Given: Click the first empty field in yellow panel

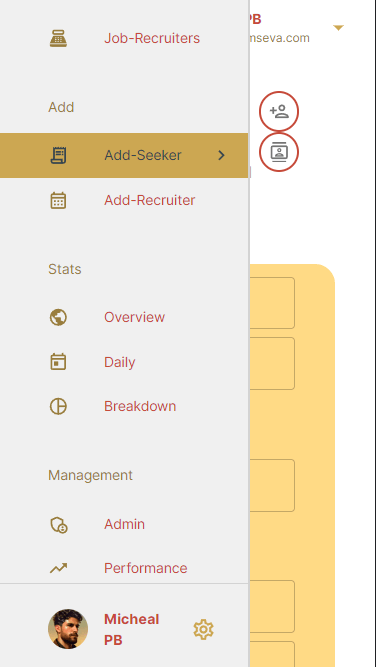Looking at the screenshot, I should click(272, 303).
